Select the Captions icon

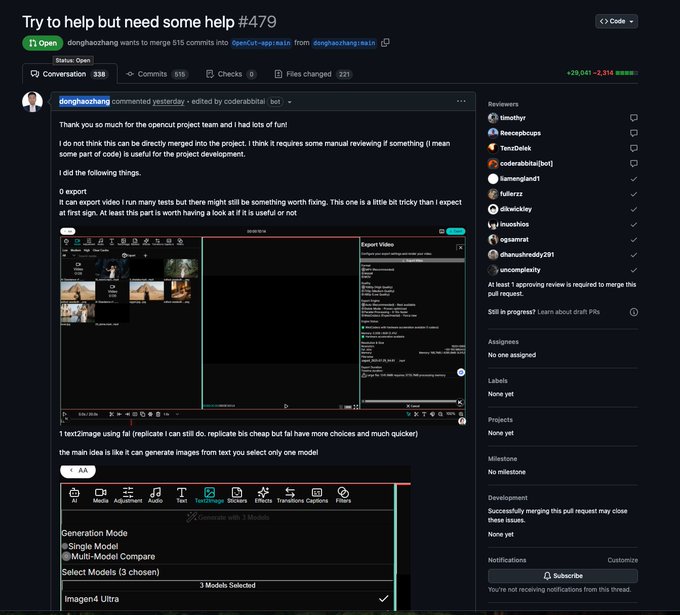317,495
